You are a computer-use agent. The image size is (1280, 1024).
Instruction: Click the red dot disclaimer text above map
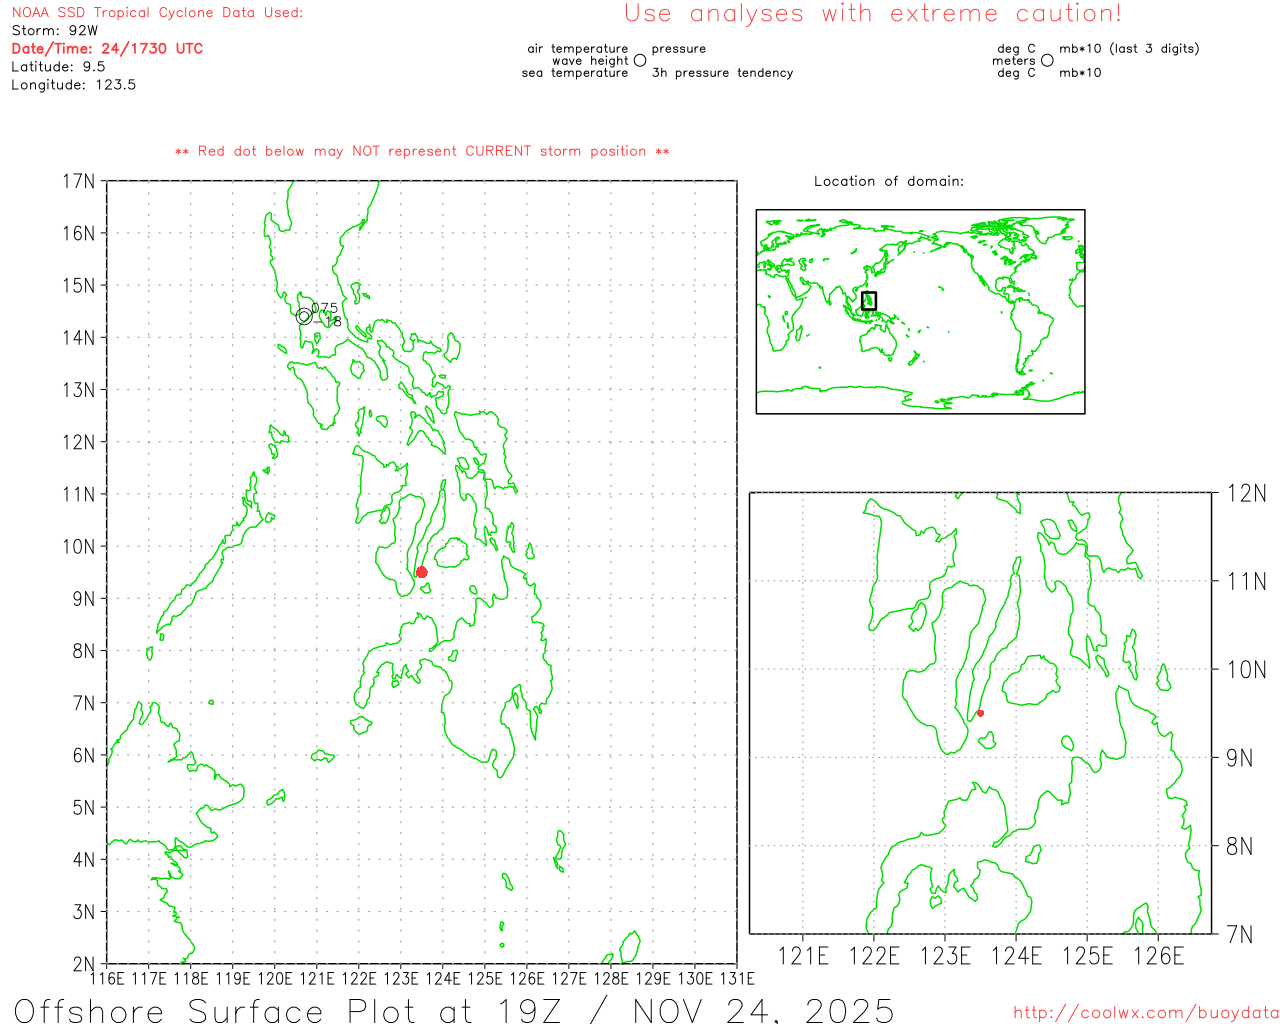pyautogui.click(x=422, y=151)
